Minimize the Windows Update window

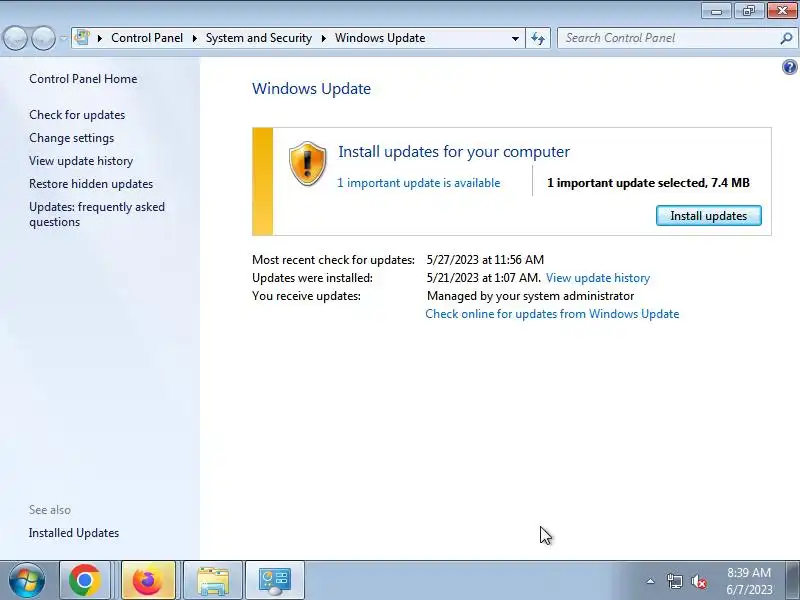[716, 11]
